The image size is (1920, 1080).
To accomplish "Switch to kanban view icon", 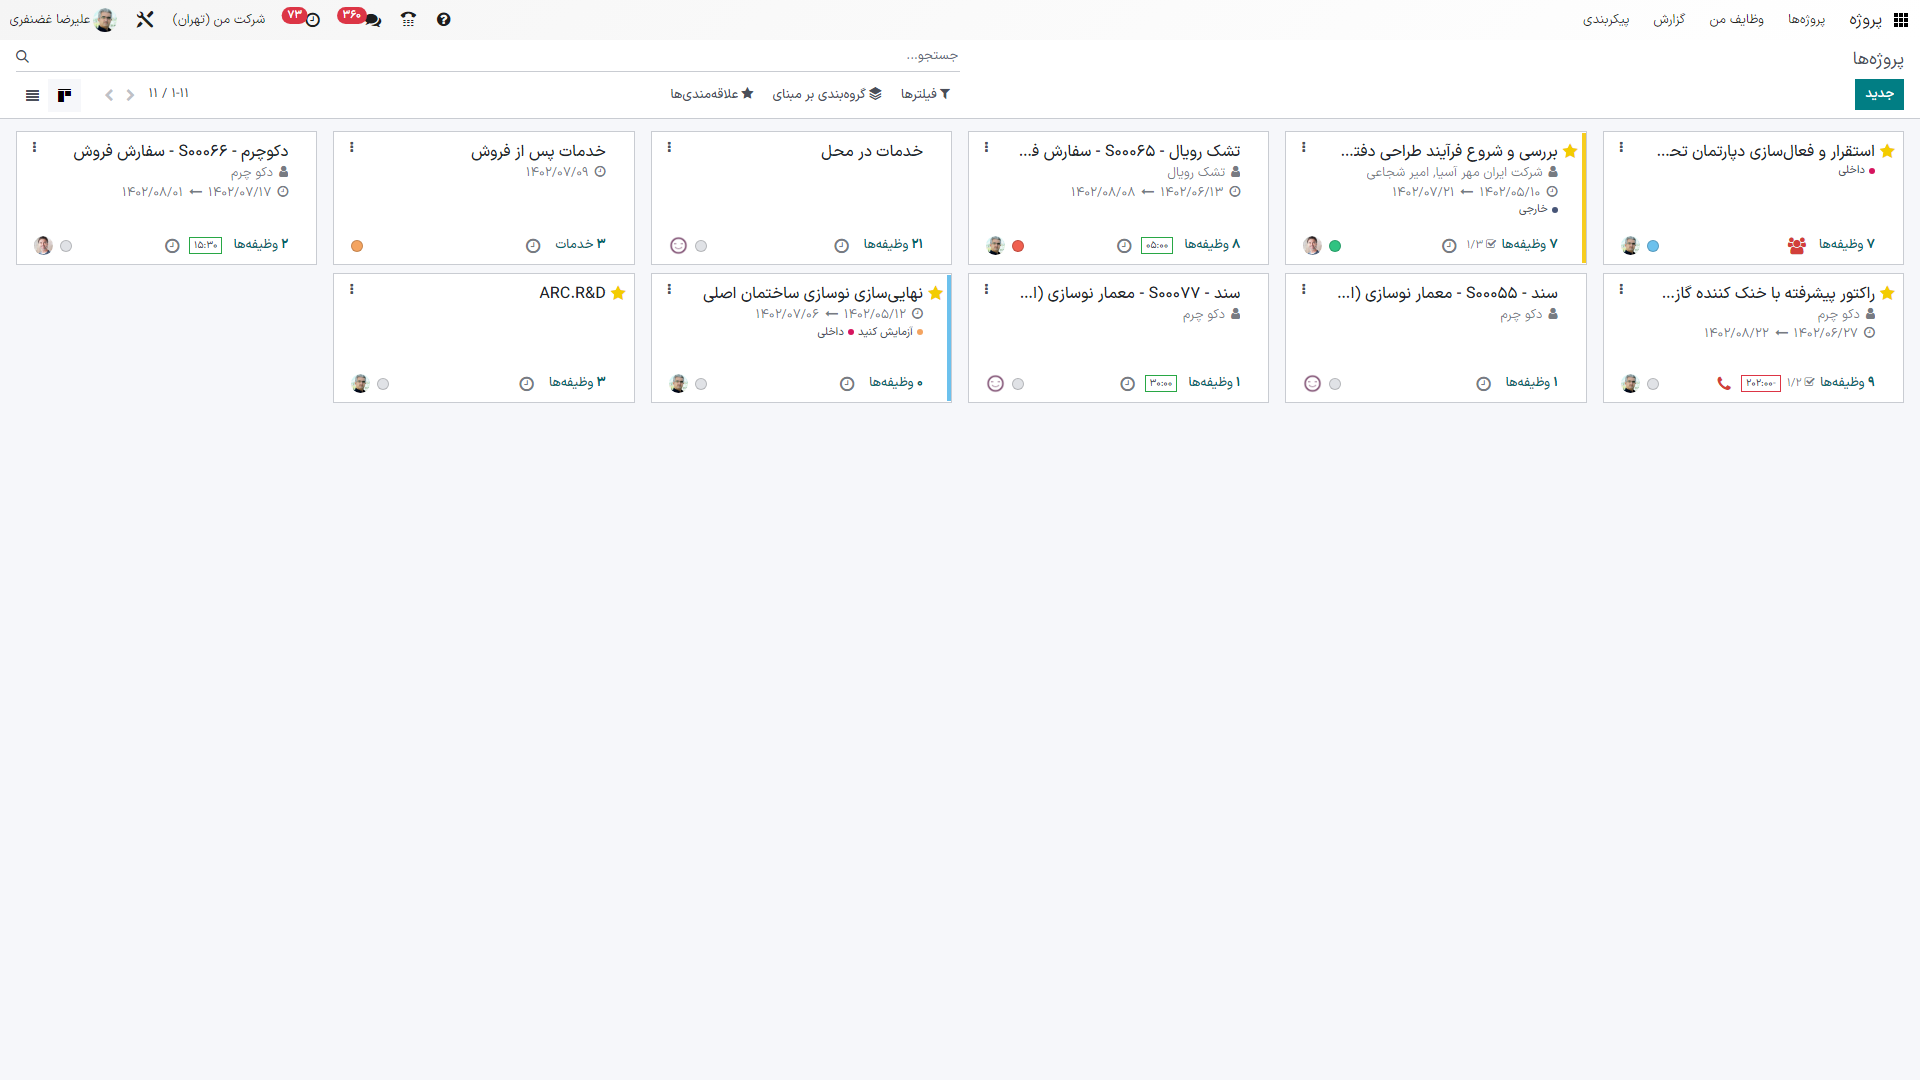I will (x=65, y=95).
